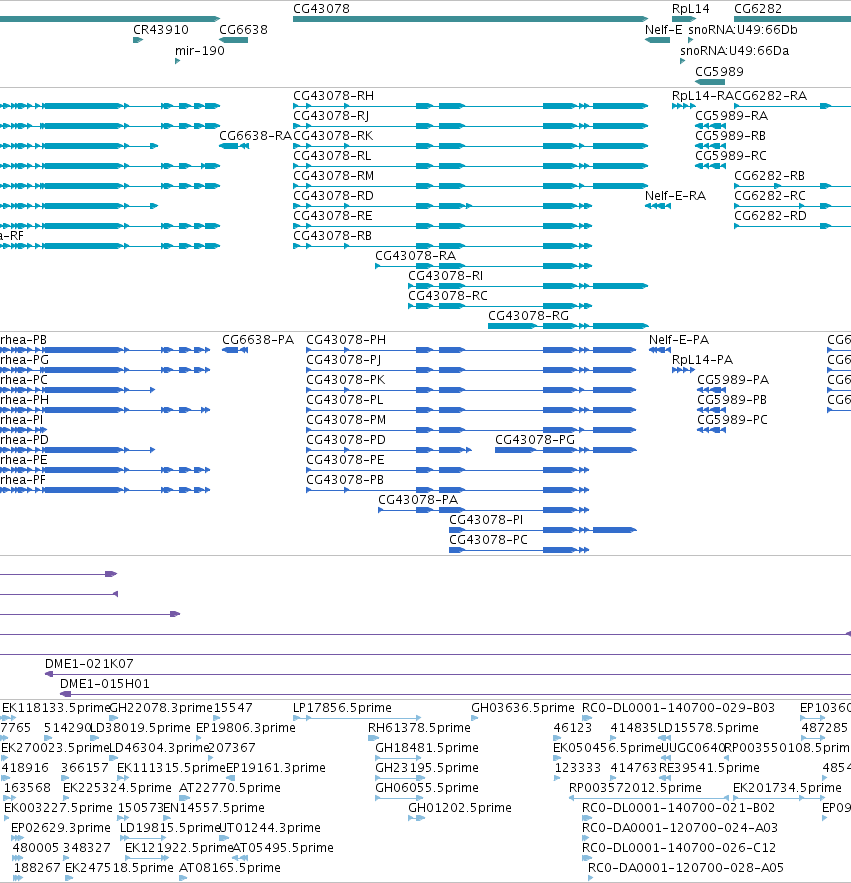Screen dimensions: 851x883
Task: Select the EP19806.3prime EST label
Action: [246, 727]
